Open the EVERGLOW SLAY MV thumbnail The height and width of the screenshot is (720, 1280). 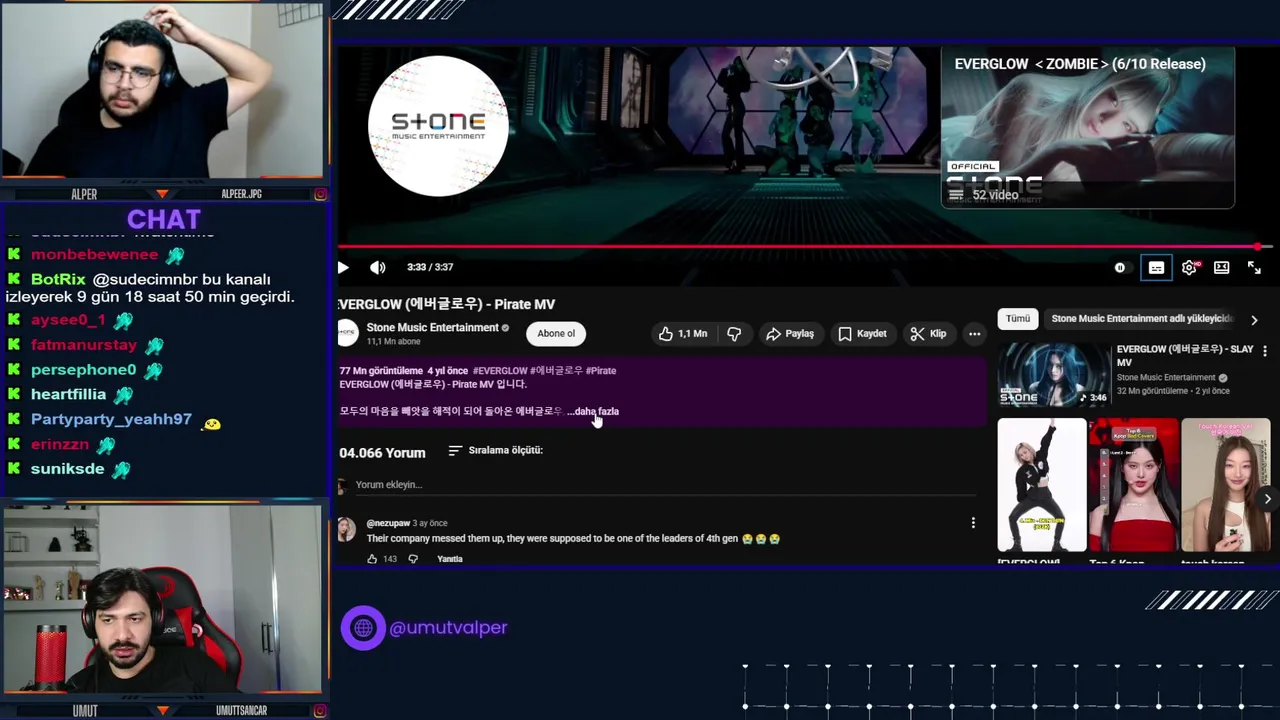(x=1054, y=375)
